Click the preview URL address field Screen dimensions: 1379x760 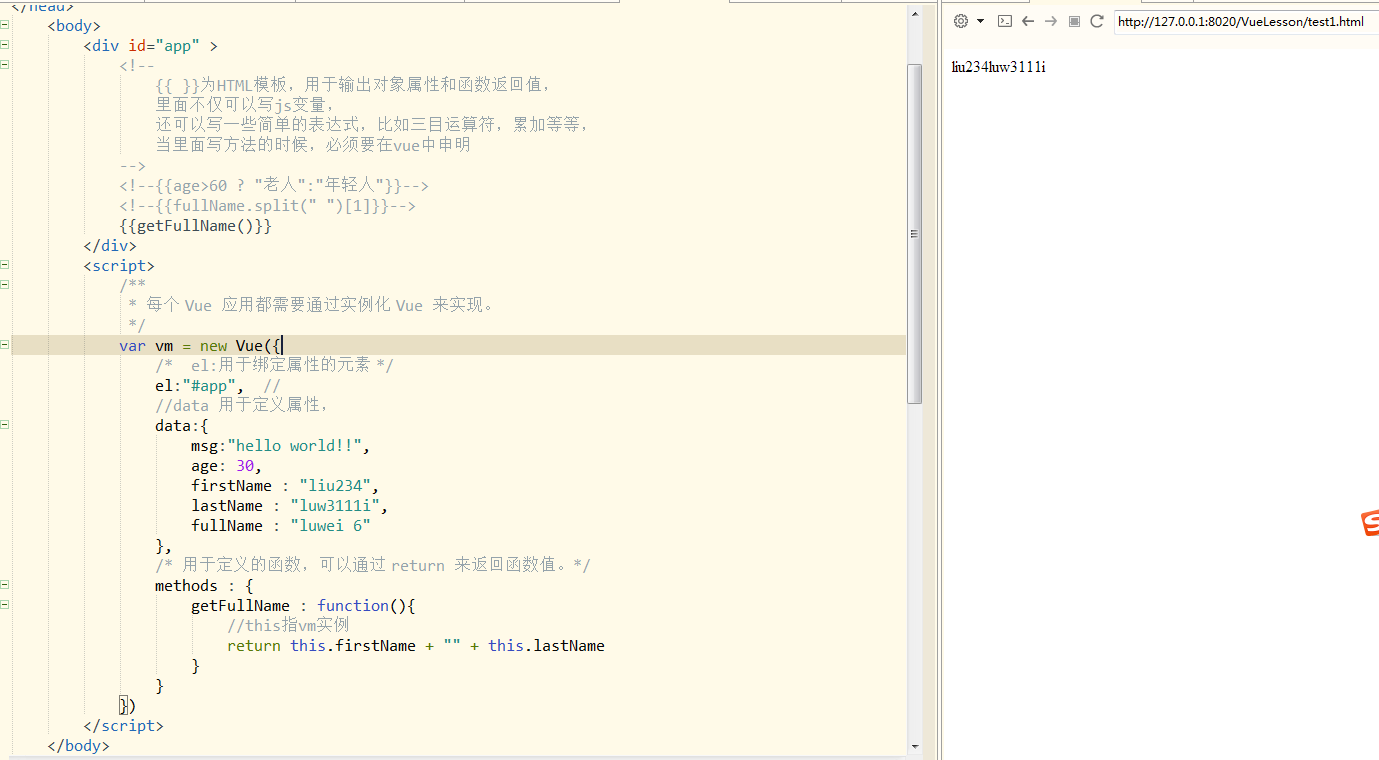tap(1246, 22)
